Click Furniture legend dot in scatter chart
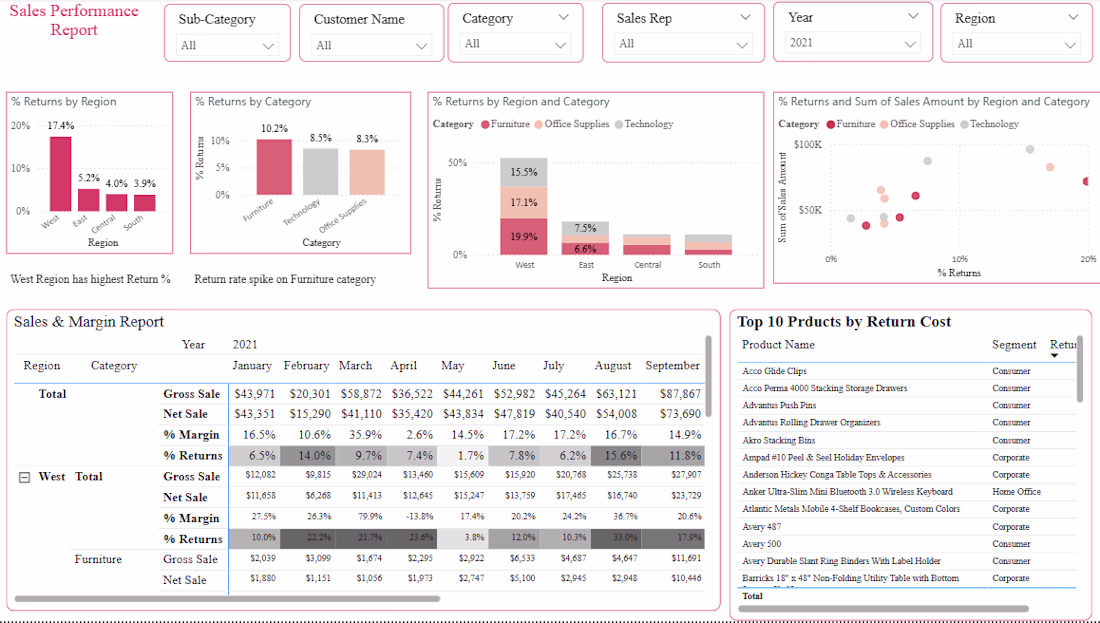The height and width of the screenshot is (623, 1100). (x=831, y=124)
